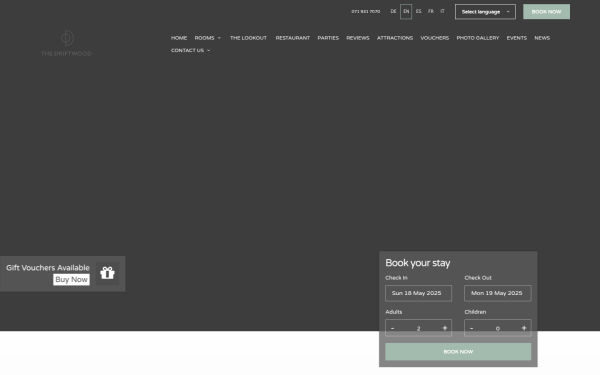Open the PHOTO GALLERY page
This screenshot has height=375, width=600.
pos(478,38)
